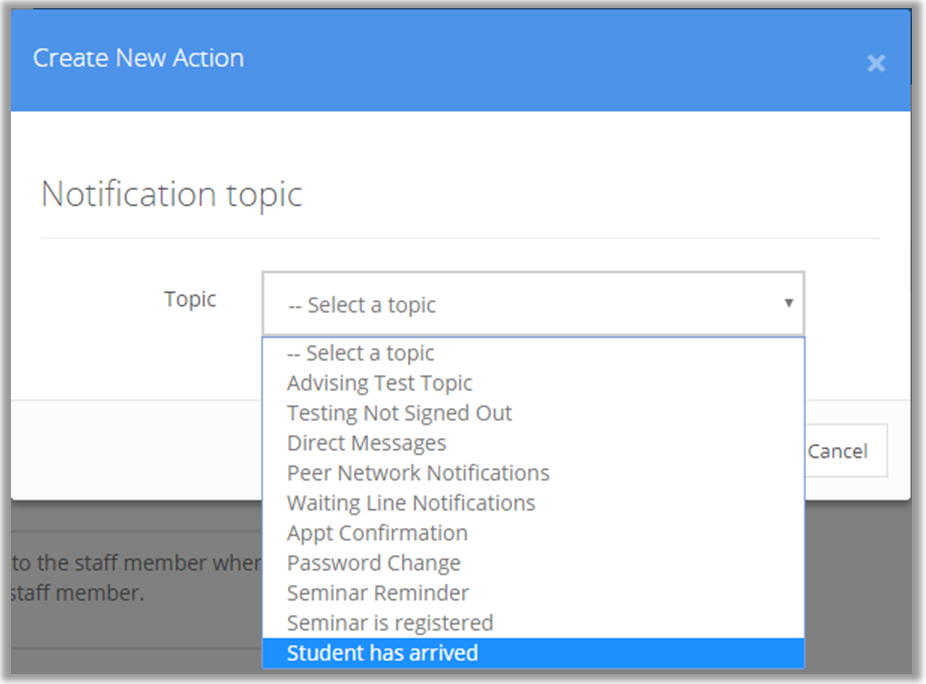Pick Appt Confirmation from dropdown list
926x684 pixels.
tap(377, 533)
